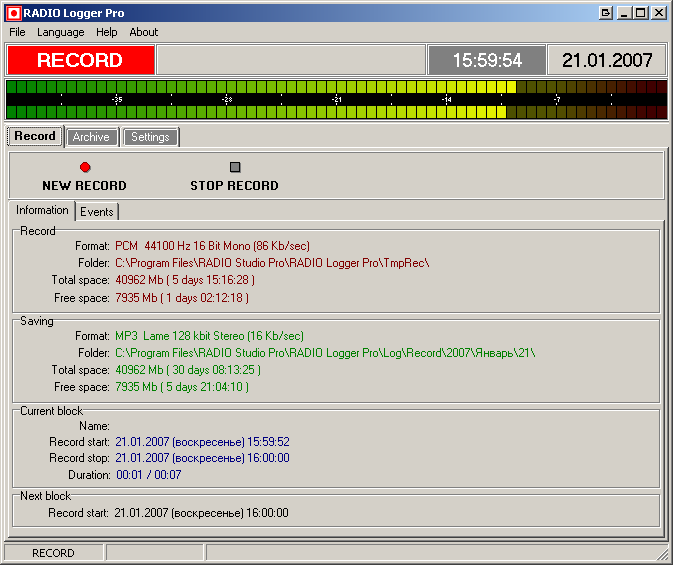This screenshot has height=565, width=673.
Task: Select the Record tab
Action: coord(35,136)
